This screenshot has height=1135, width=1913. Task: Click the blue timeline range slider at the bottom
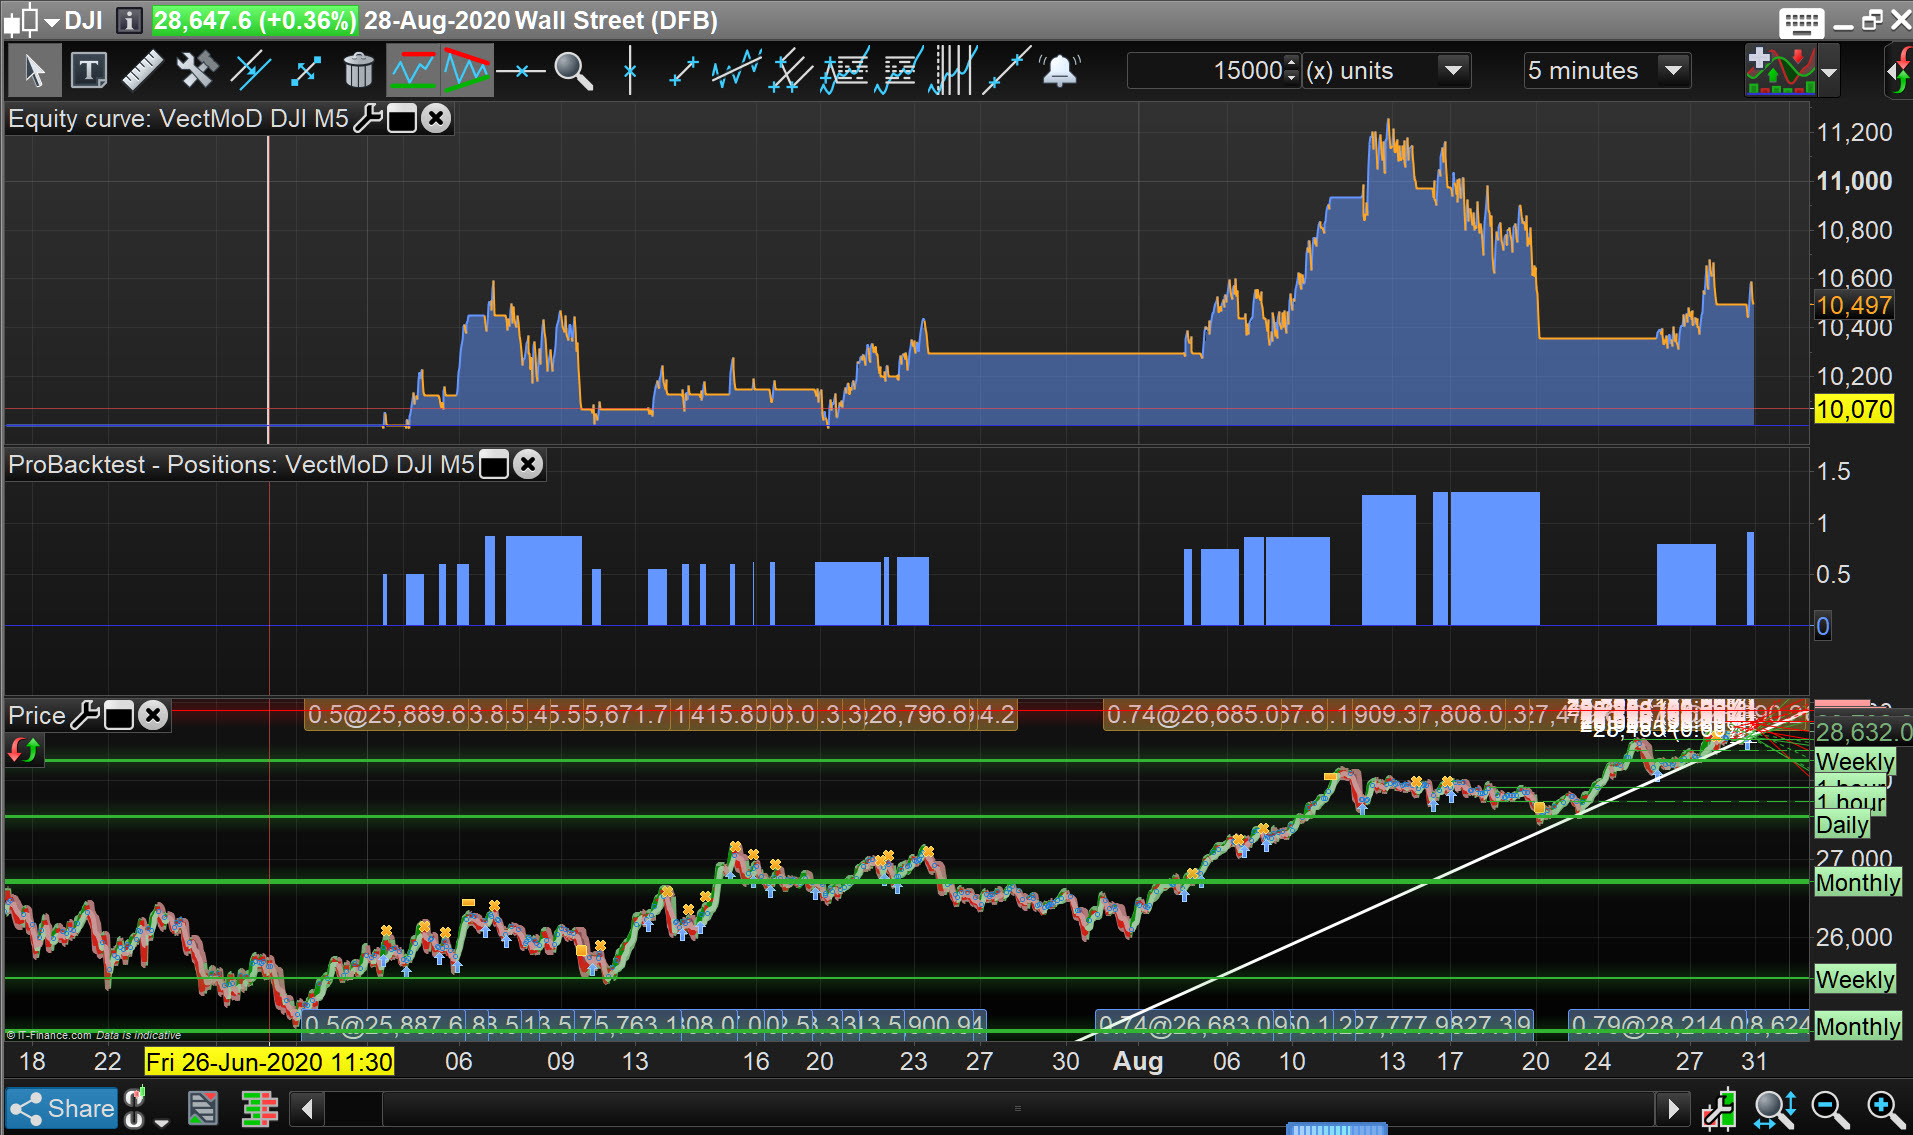pos(1336,1129)
